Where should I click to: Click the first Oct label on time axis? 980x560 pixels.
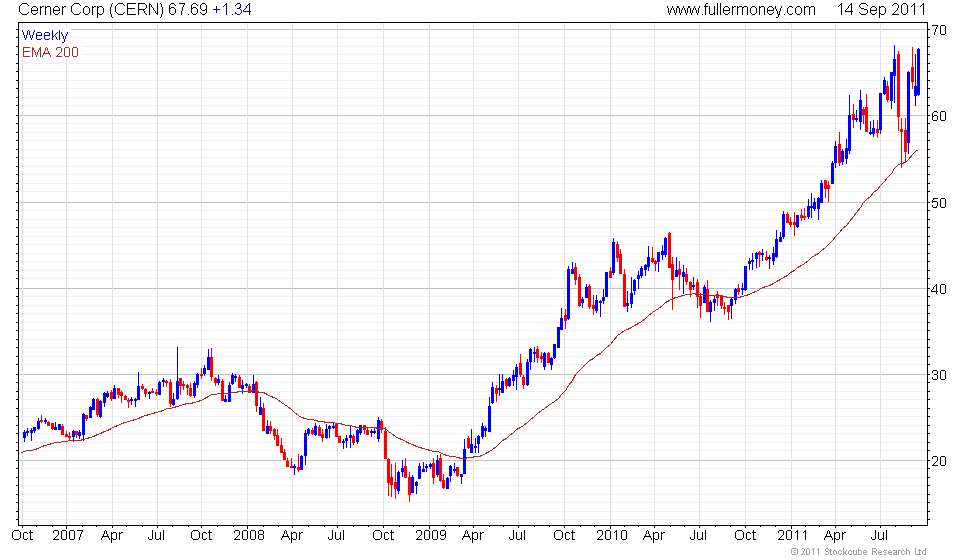[x=22, y=535]
